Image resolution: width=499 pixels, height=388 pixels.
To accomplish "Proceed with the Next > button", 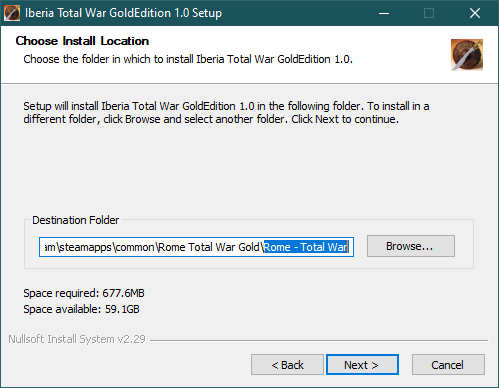I will (x=362, y=365).
